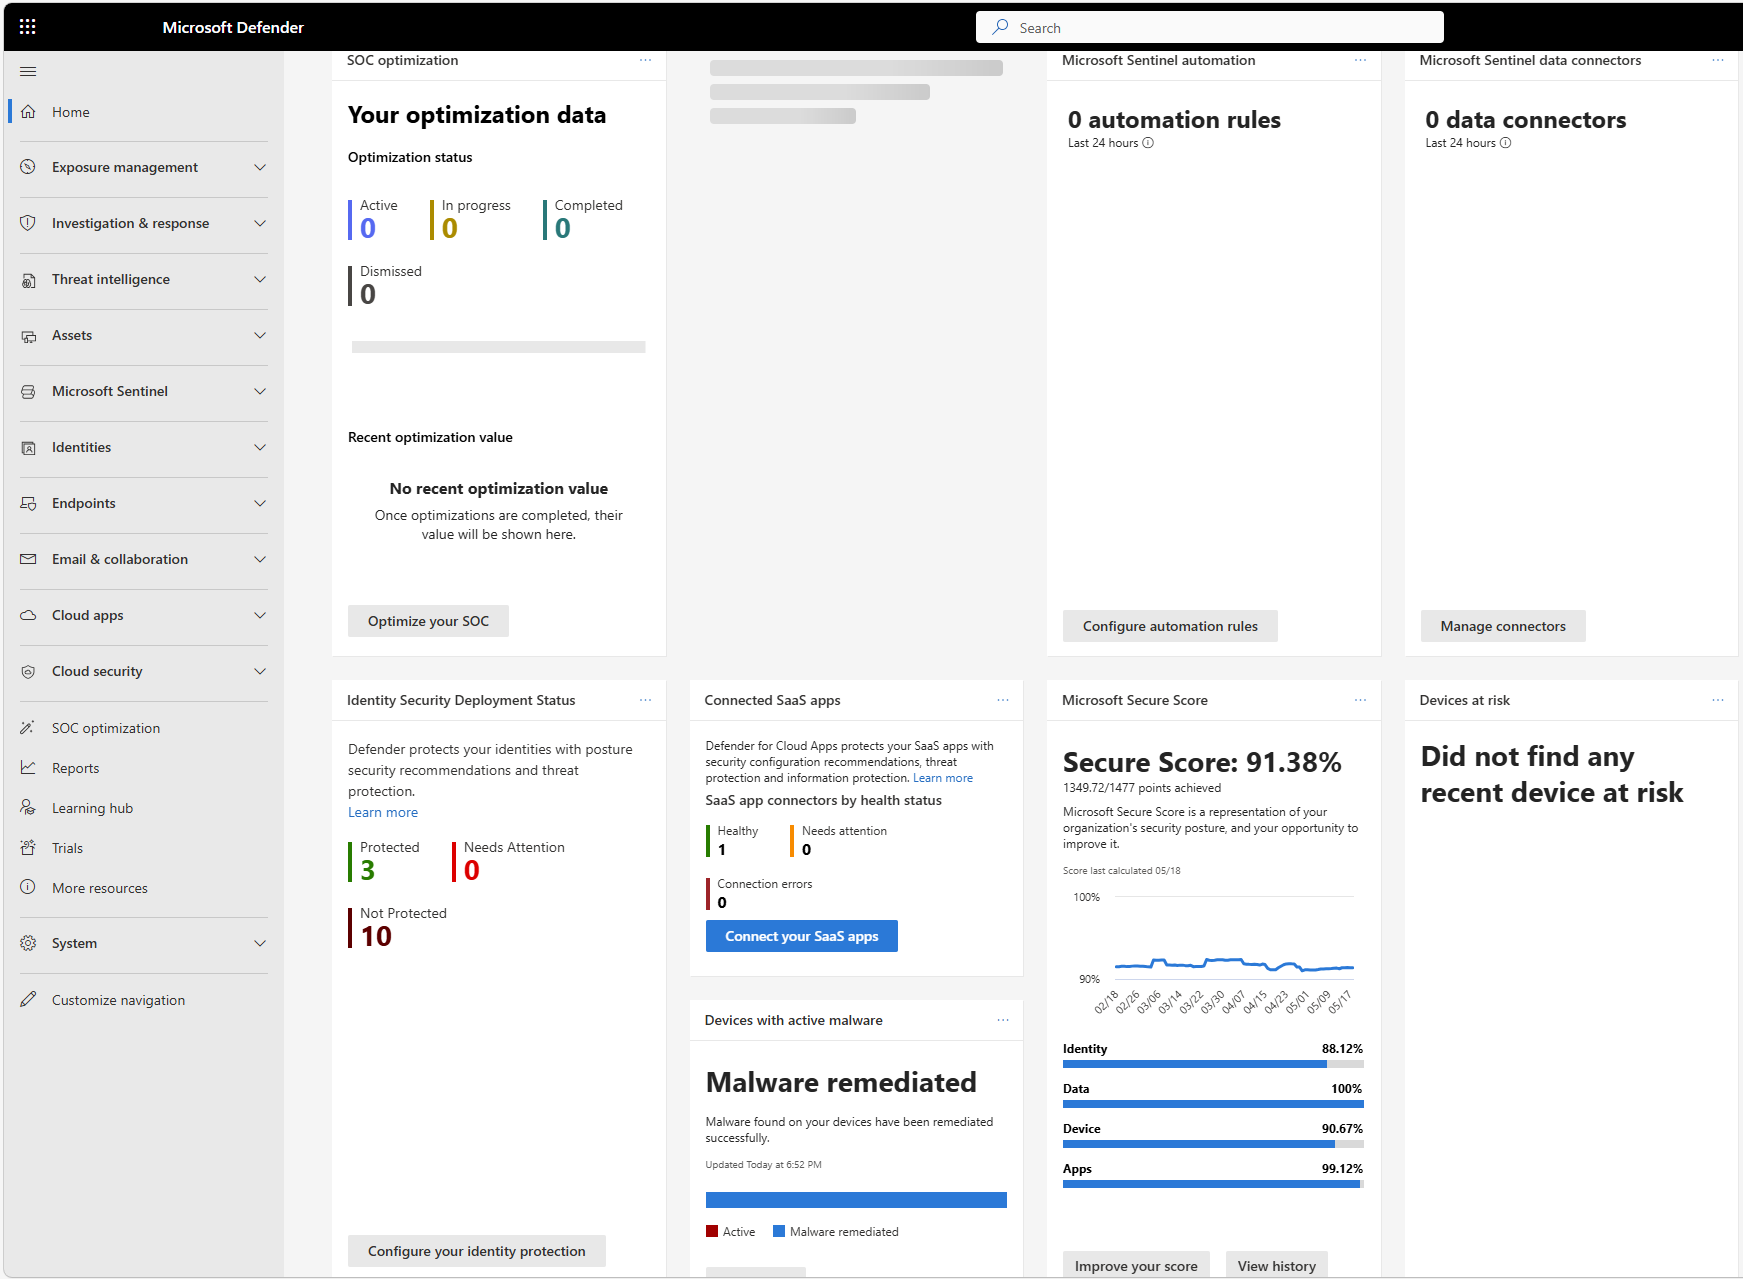Open Sentinel data connectors card options menu
This screenshot has height=1279, width=1743.
(x=1717, y=60)
